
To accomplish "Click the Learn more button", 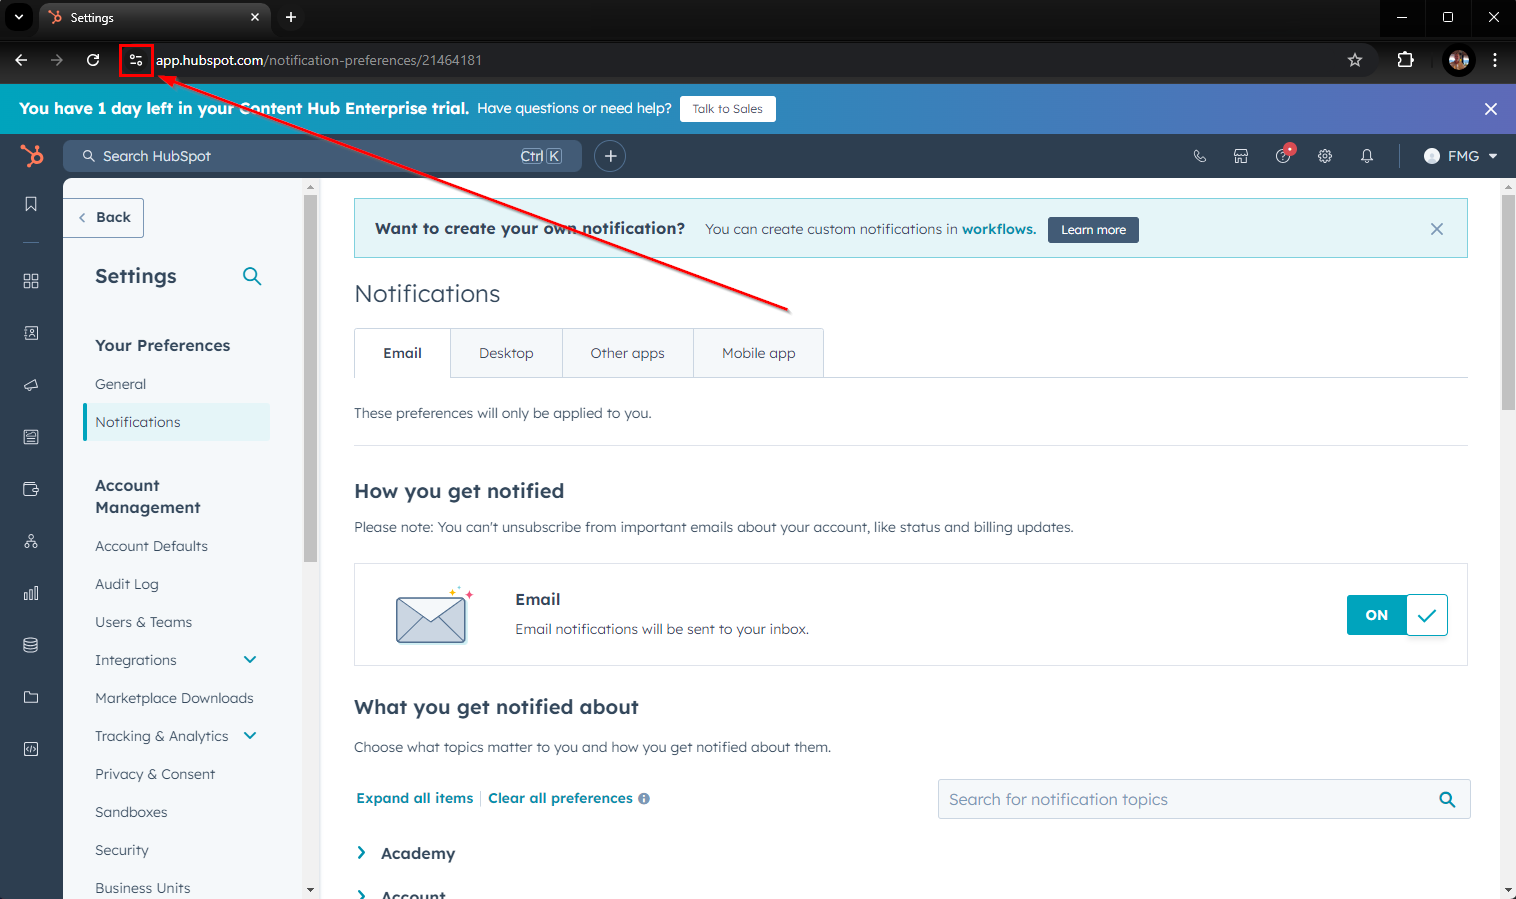I will coord(1093,230).
